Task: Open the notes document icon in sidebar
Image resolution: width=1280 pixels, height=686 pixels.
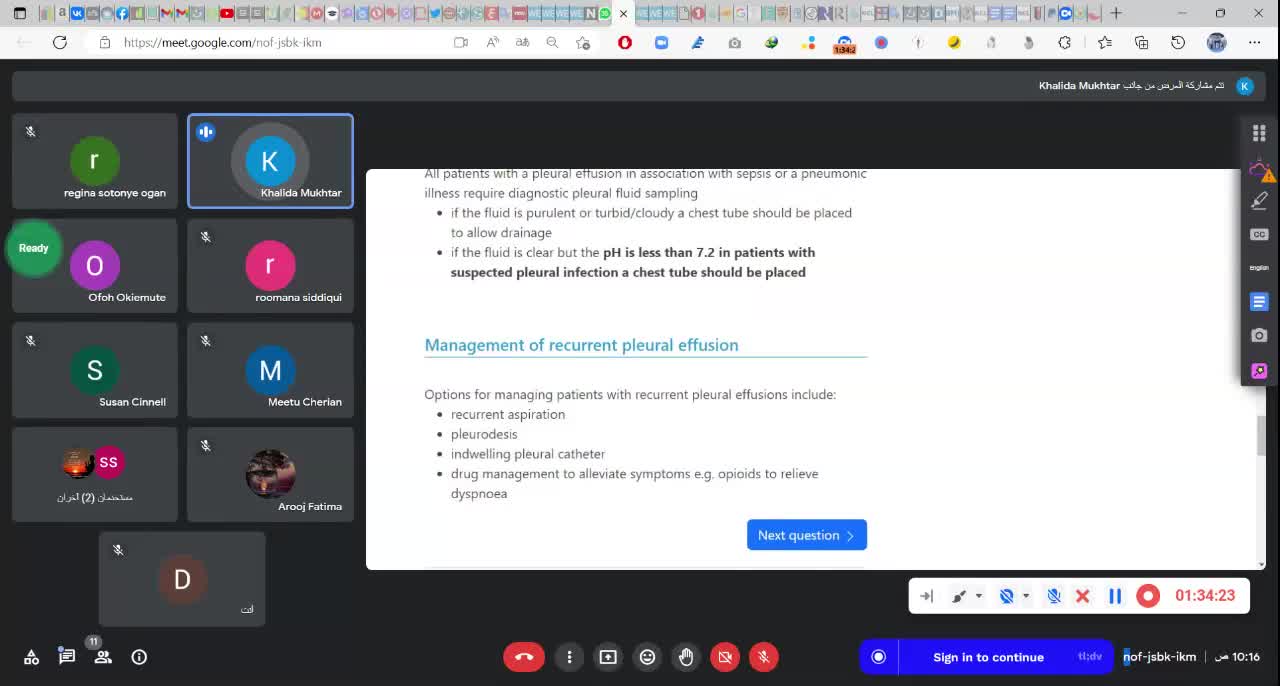Action: coord(1259,301)
